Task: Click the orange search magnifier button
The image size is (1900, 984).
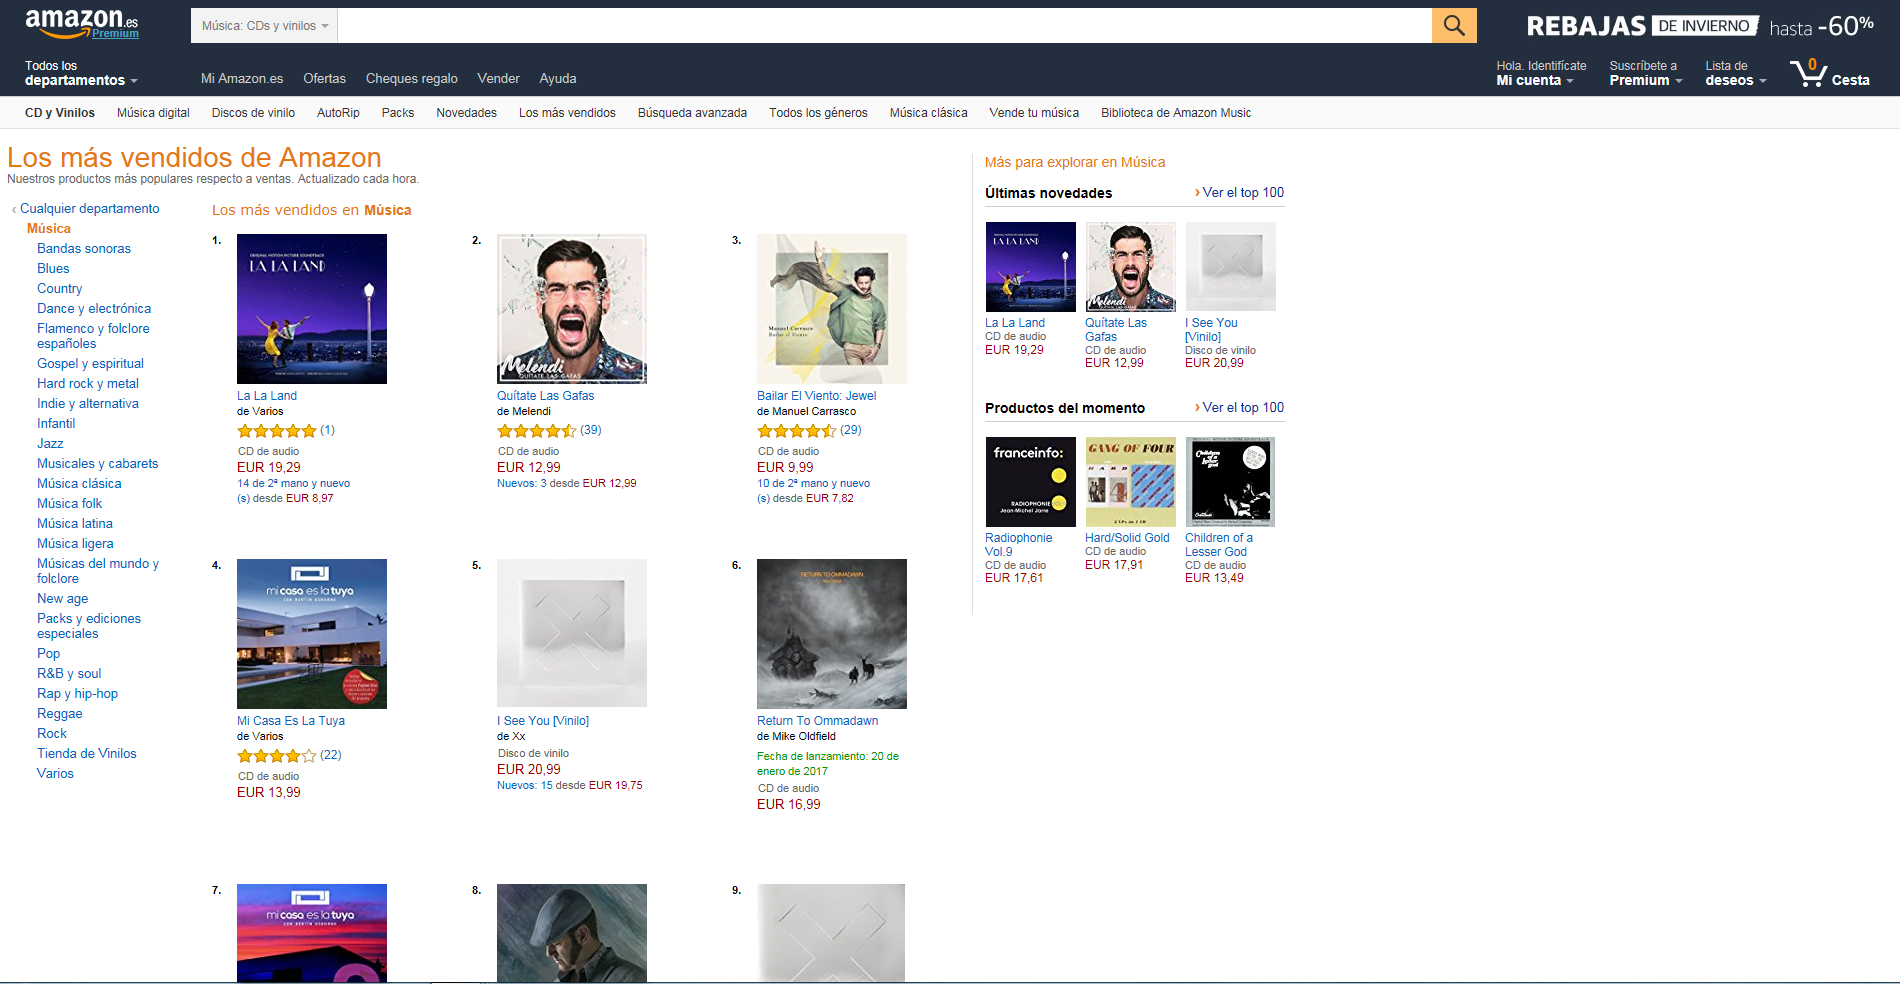Action: [x=1454, y=26]
